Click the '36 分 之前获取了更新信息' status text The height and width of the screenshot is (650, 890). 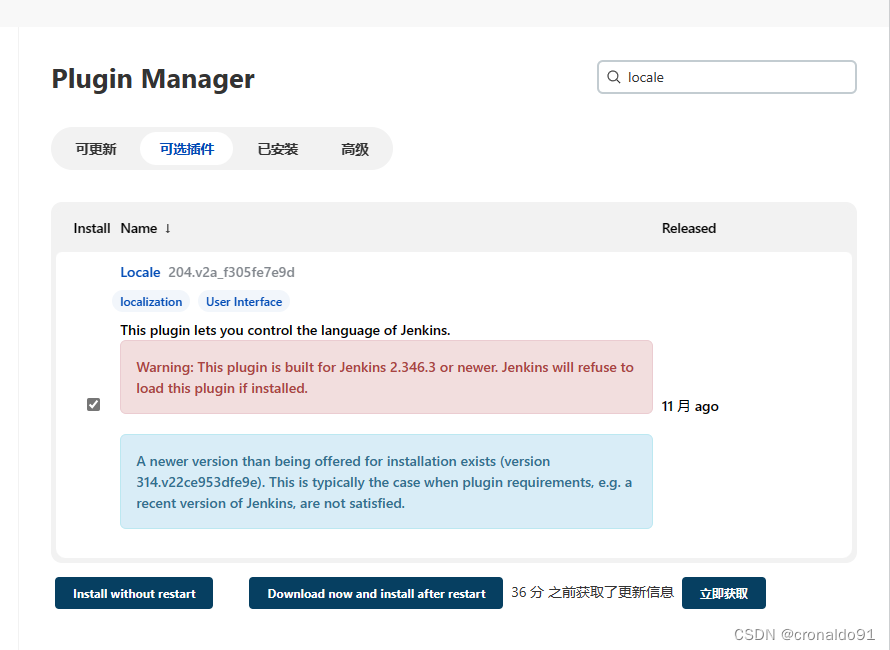point(592,593)
